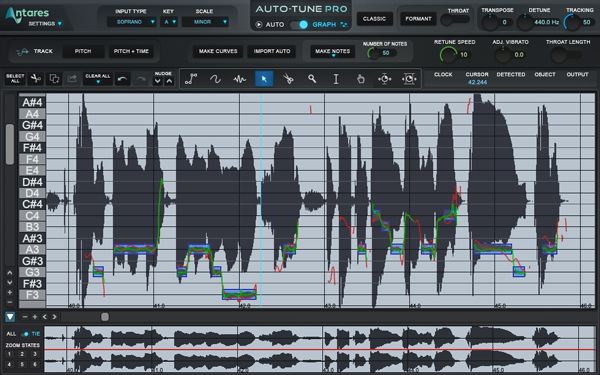Click the Pitch tracking button

pos(83,51)
